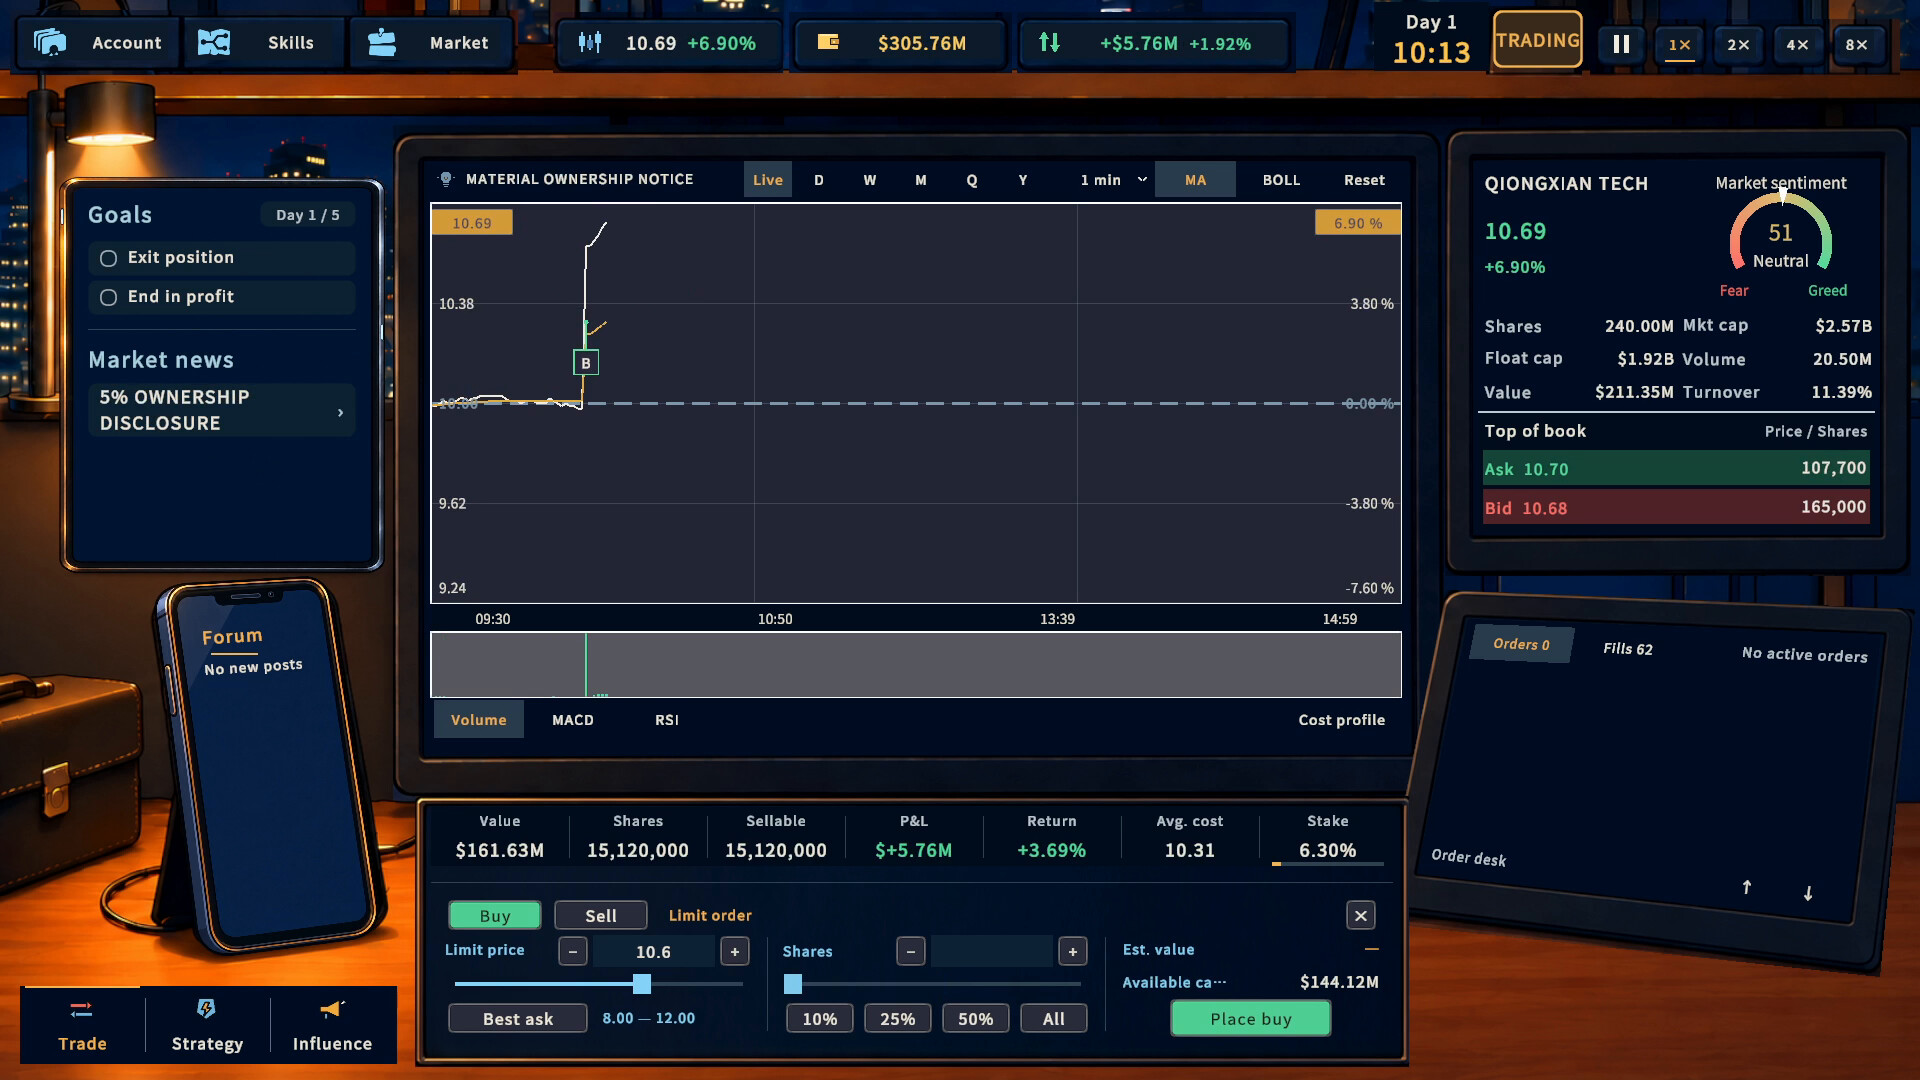Select the End in profit goal circle
The image size is (1920, 1080).
(108, 297)
